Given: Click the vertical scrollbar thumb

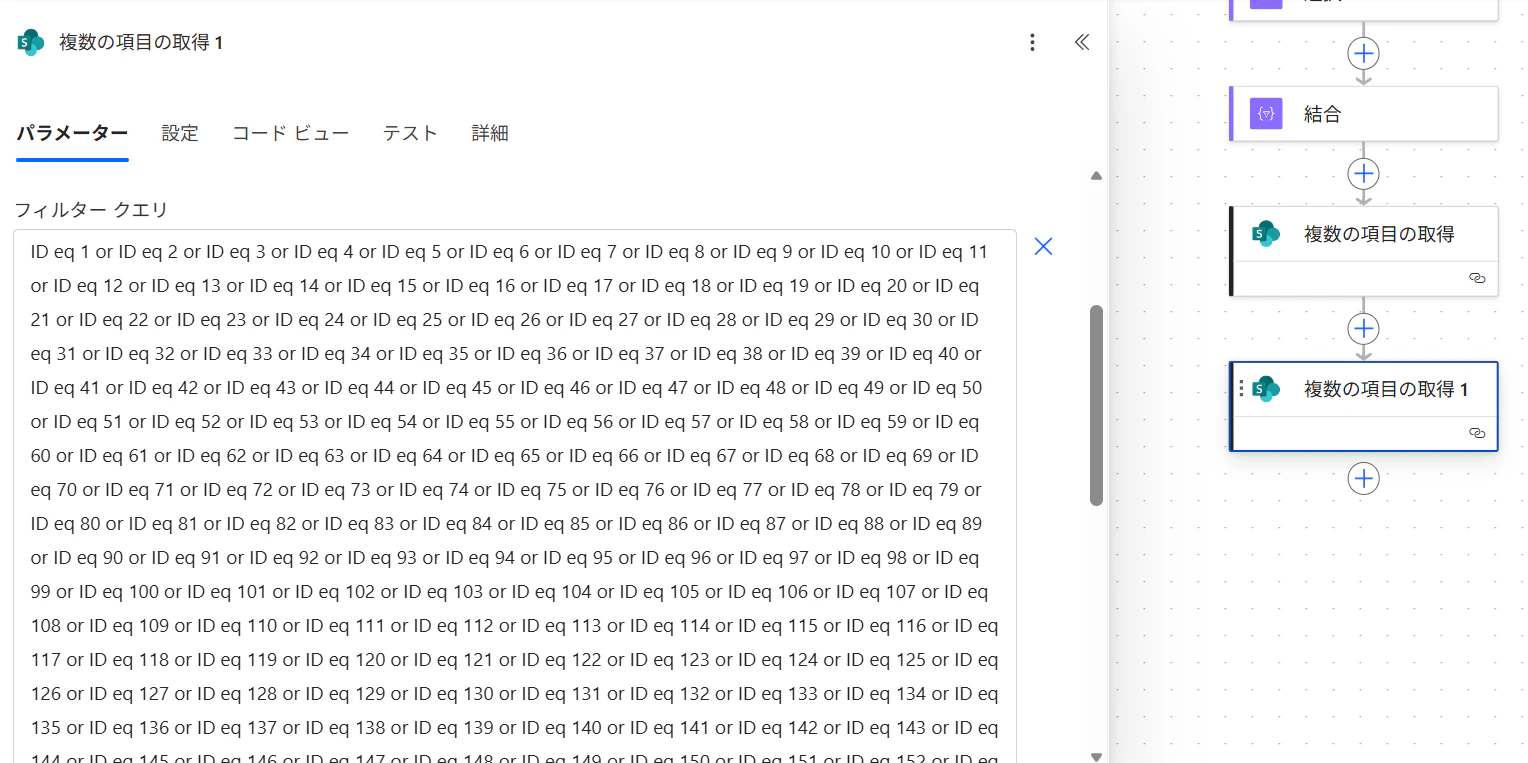Looking at the screenshot, I should [x=1096, y=405].
